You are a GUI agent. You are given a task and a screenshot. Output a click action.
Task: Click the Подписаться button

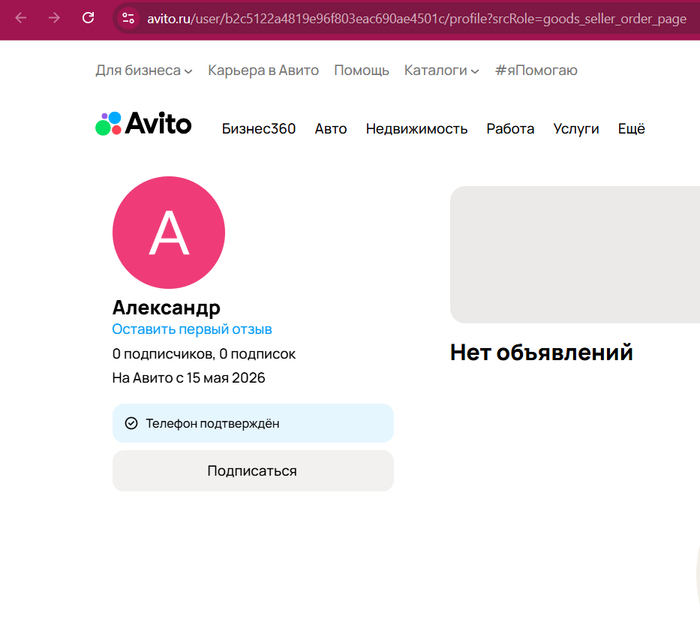coord(253,471)
